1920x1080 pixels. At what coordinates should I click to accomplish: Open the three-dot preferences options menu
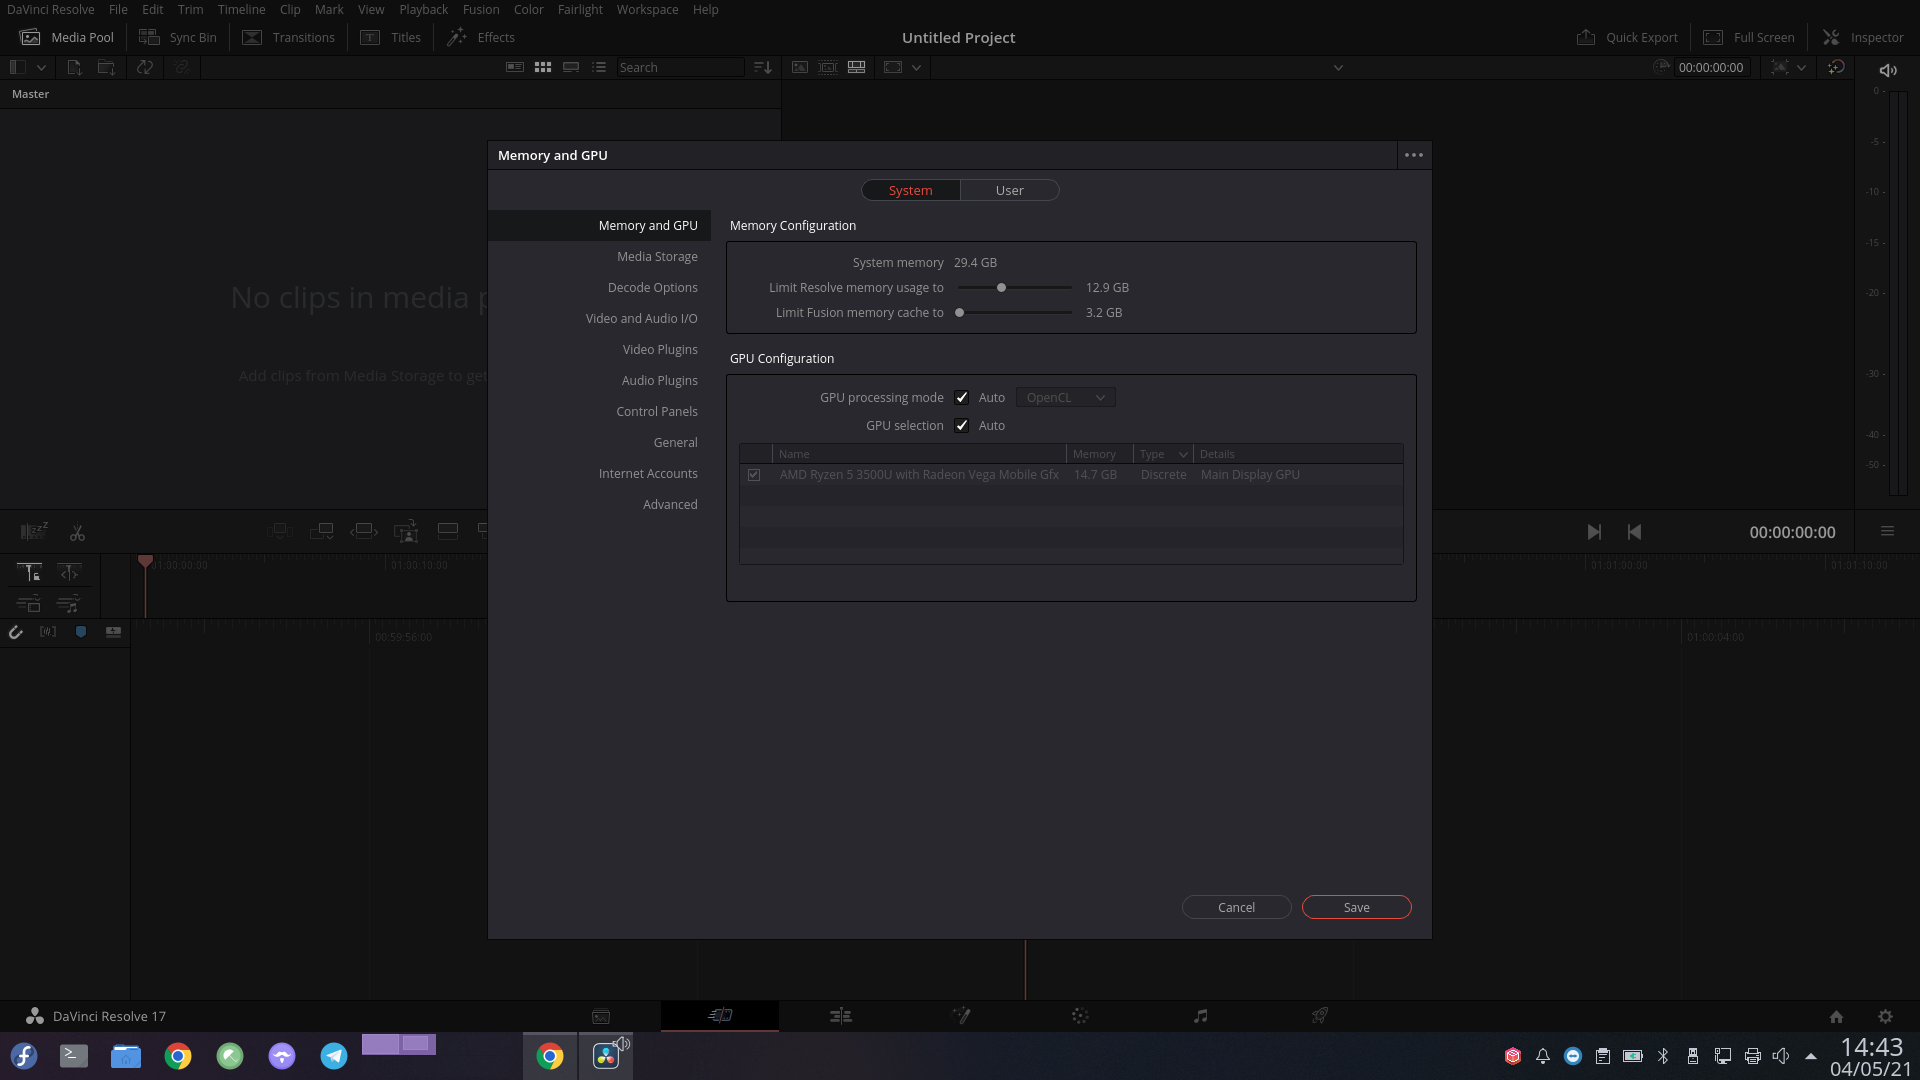1413,155
